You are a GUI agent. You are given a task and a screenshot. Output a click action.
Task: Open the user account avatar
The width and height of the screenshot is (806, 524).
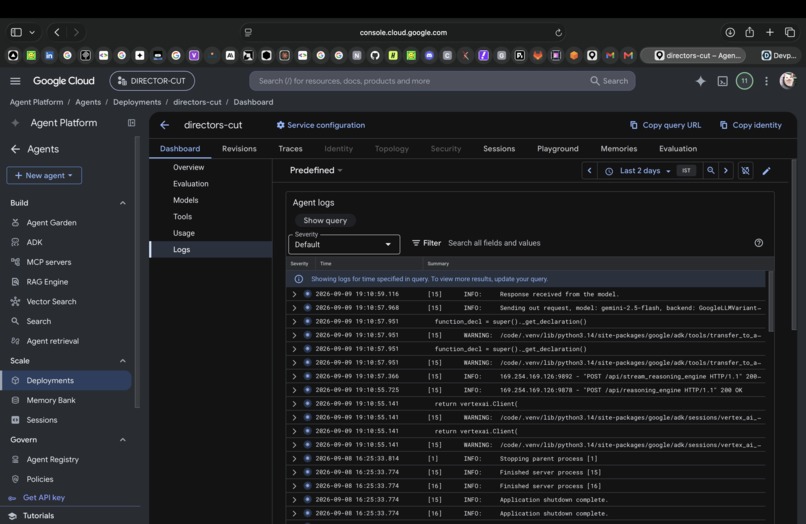tap(787, 80)
